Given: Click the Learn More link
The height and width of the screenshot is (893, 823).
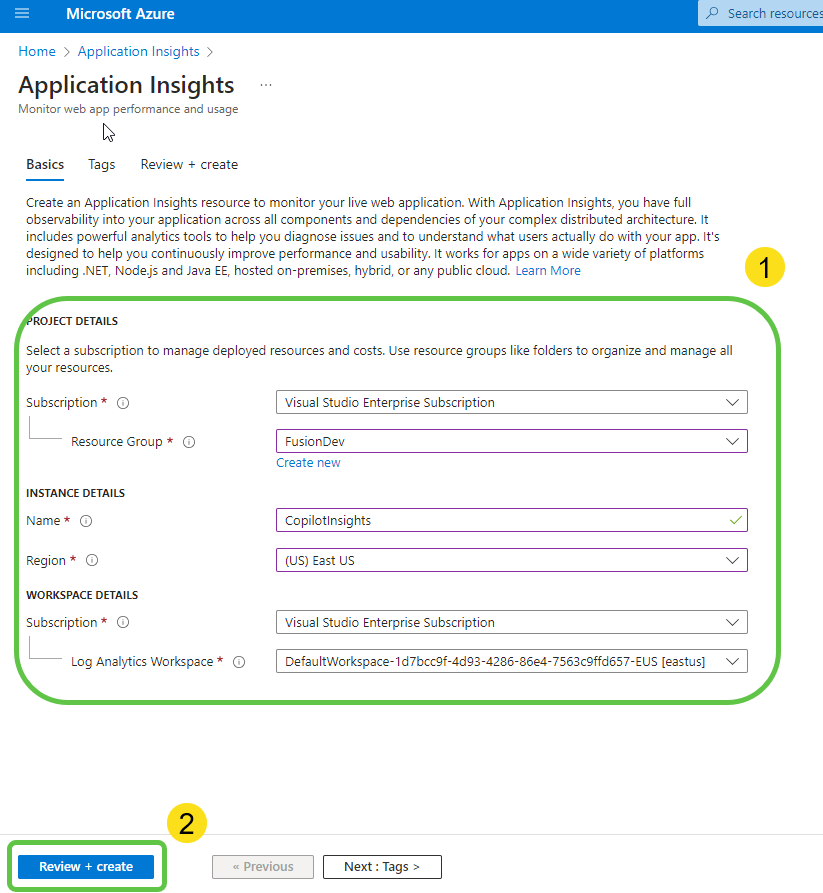Looking at the screenshot, I should tap(548, 269).
